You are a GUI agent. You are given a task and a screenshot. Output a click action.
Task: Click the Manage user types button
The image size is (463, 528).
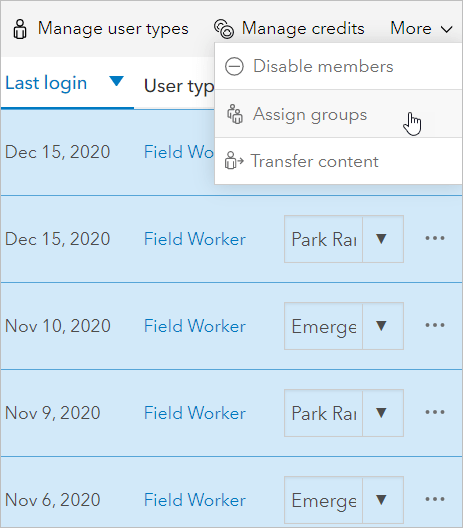pos(101,29)
